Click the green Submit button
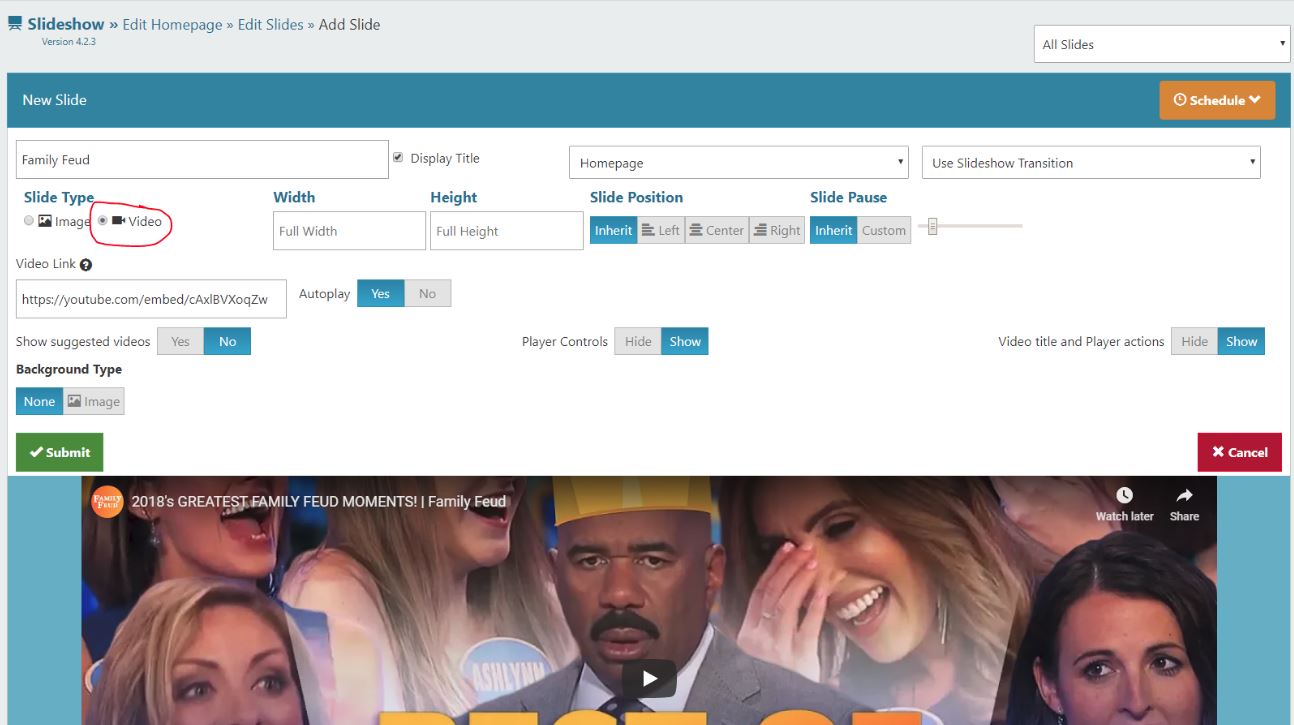 pos(60,452)
